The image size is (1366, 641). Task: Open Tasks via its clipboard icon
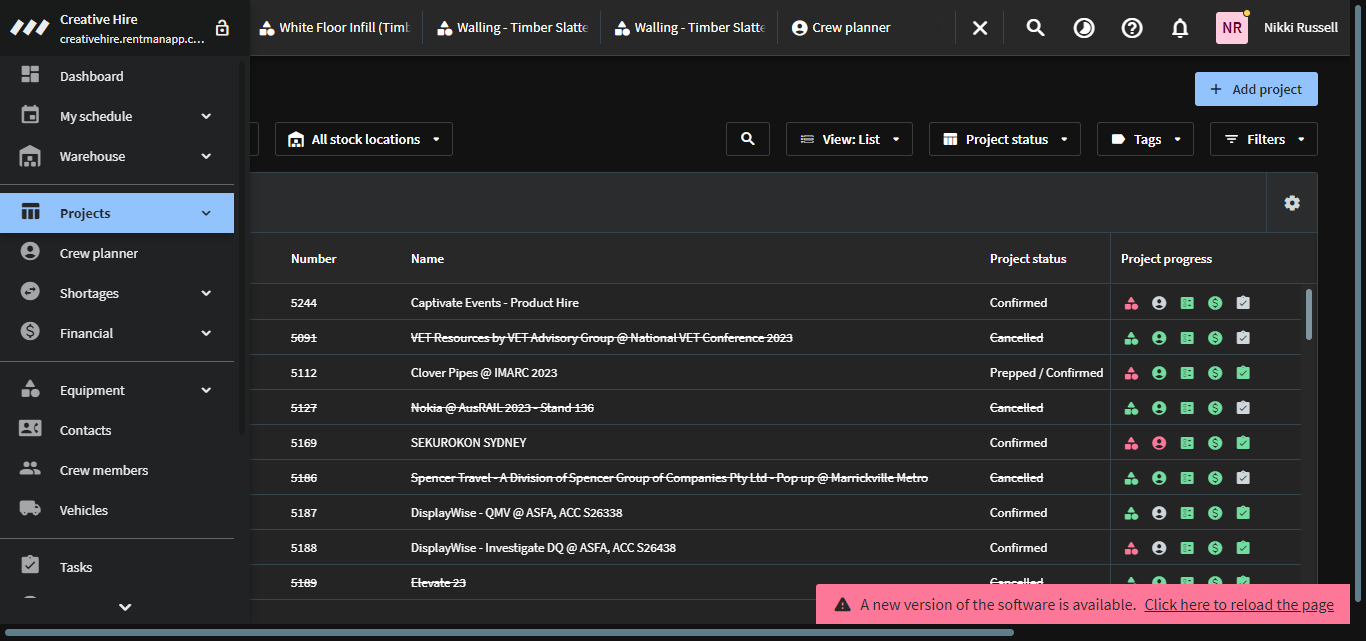coord(30,567)
